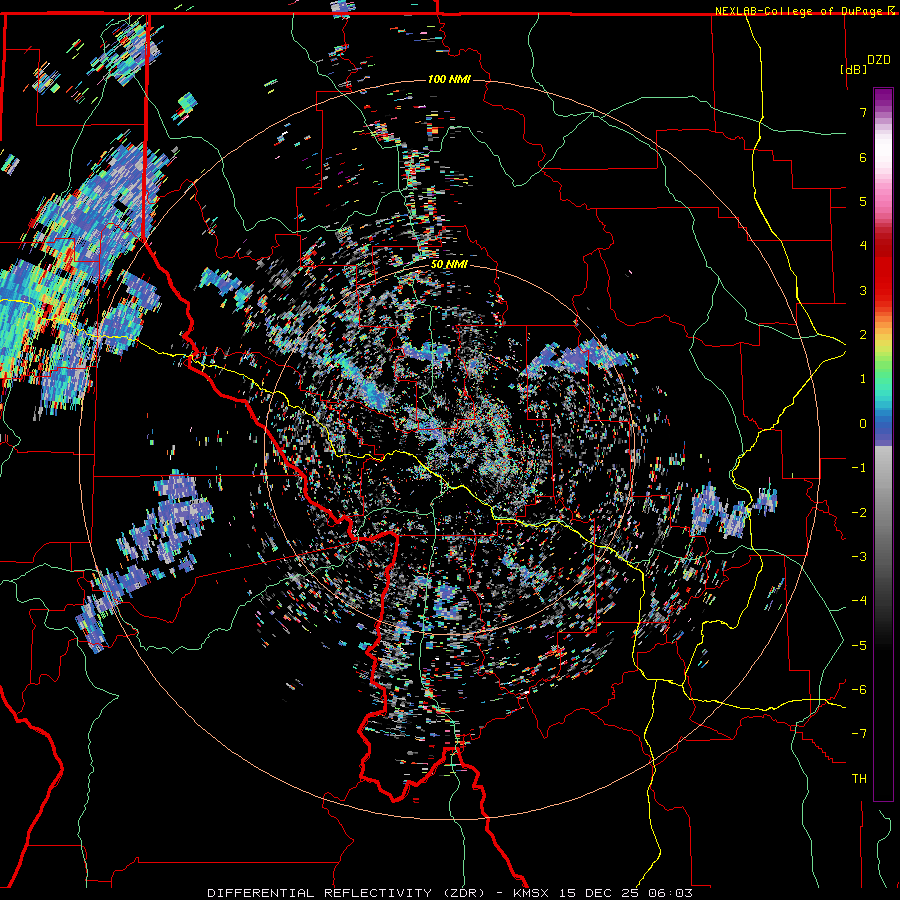Click the -4 value on color scale
Screen dimensions: 900x900
click(x=859, y=601)
